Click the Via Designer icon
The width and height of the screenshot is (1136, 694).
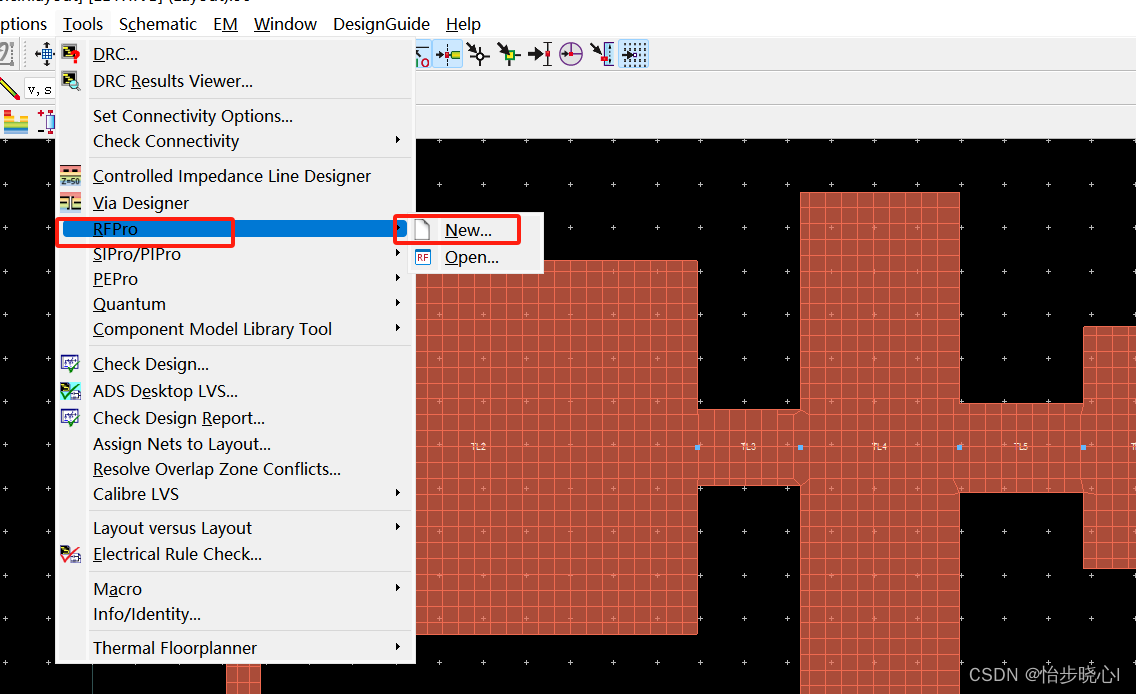(x=70, y=203)
